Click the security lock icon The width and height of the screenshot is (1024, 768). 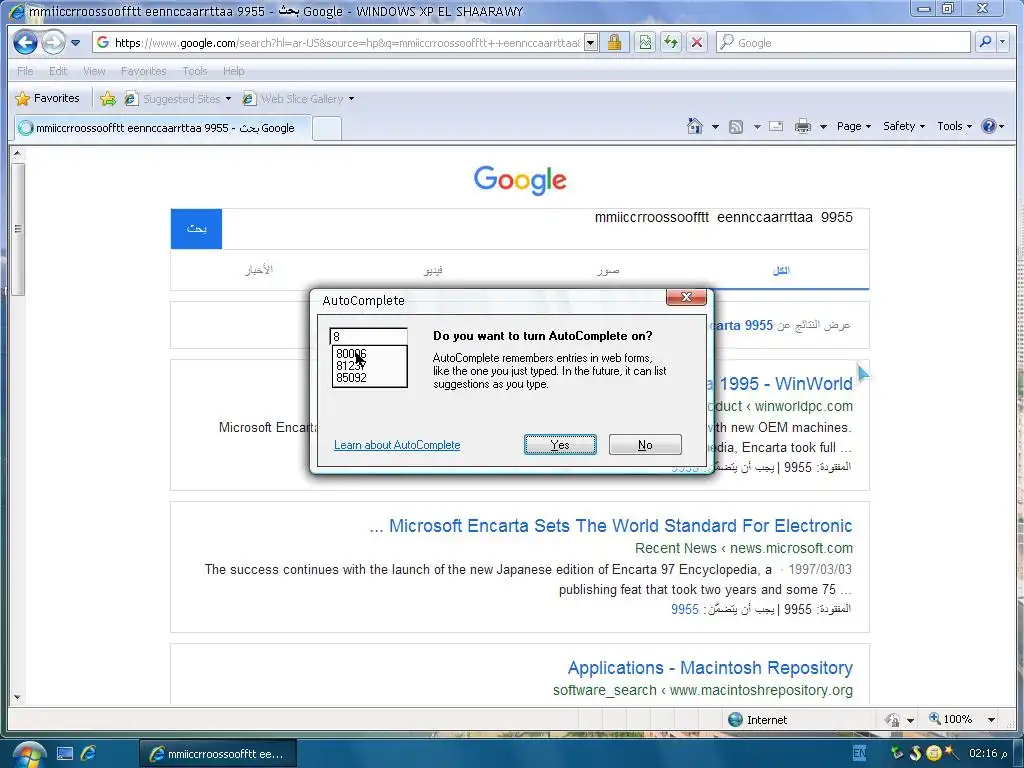614,43
